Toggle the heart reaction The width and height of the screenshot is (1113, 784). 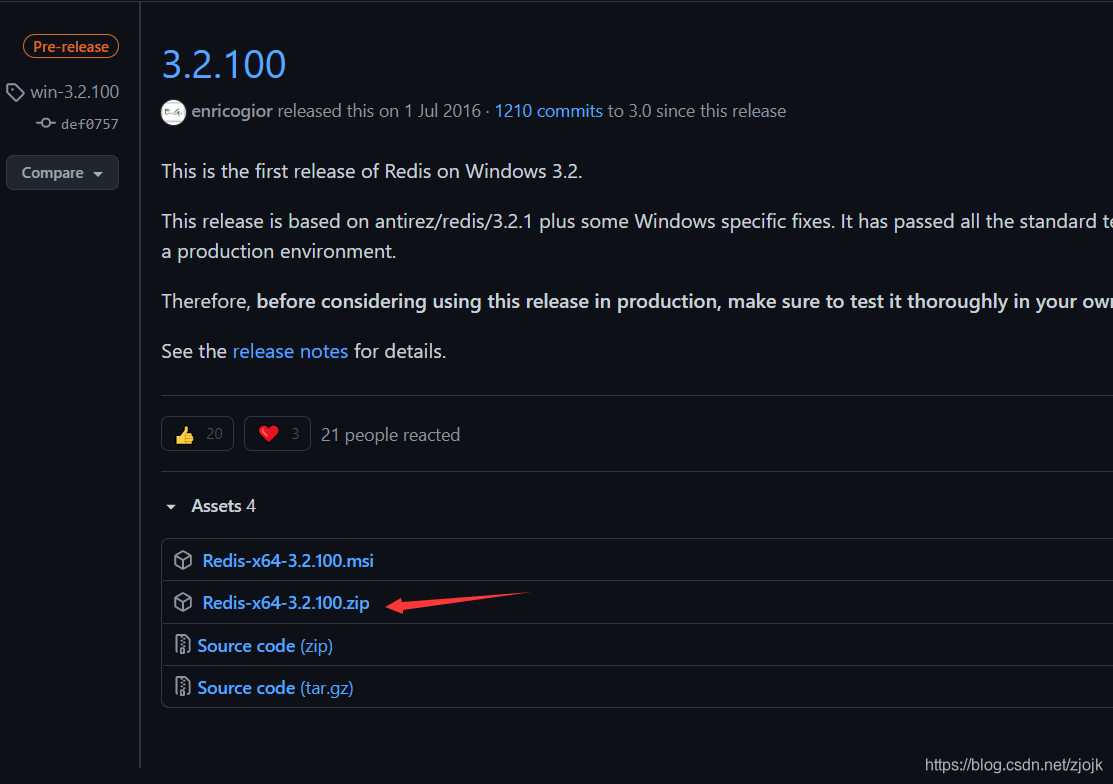coord(278,434)
